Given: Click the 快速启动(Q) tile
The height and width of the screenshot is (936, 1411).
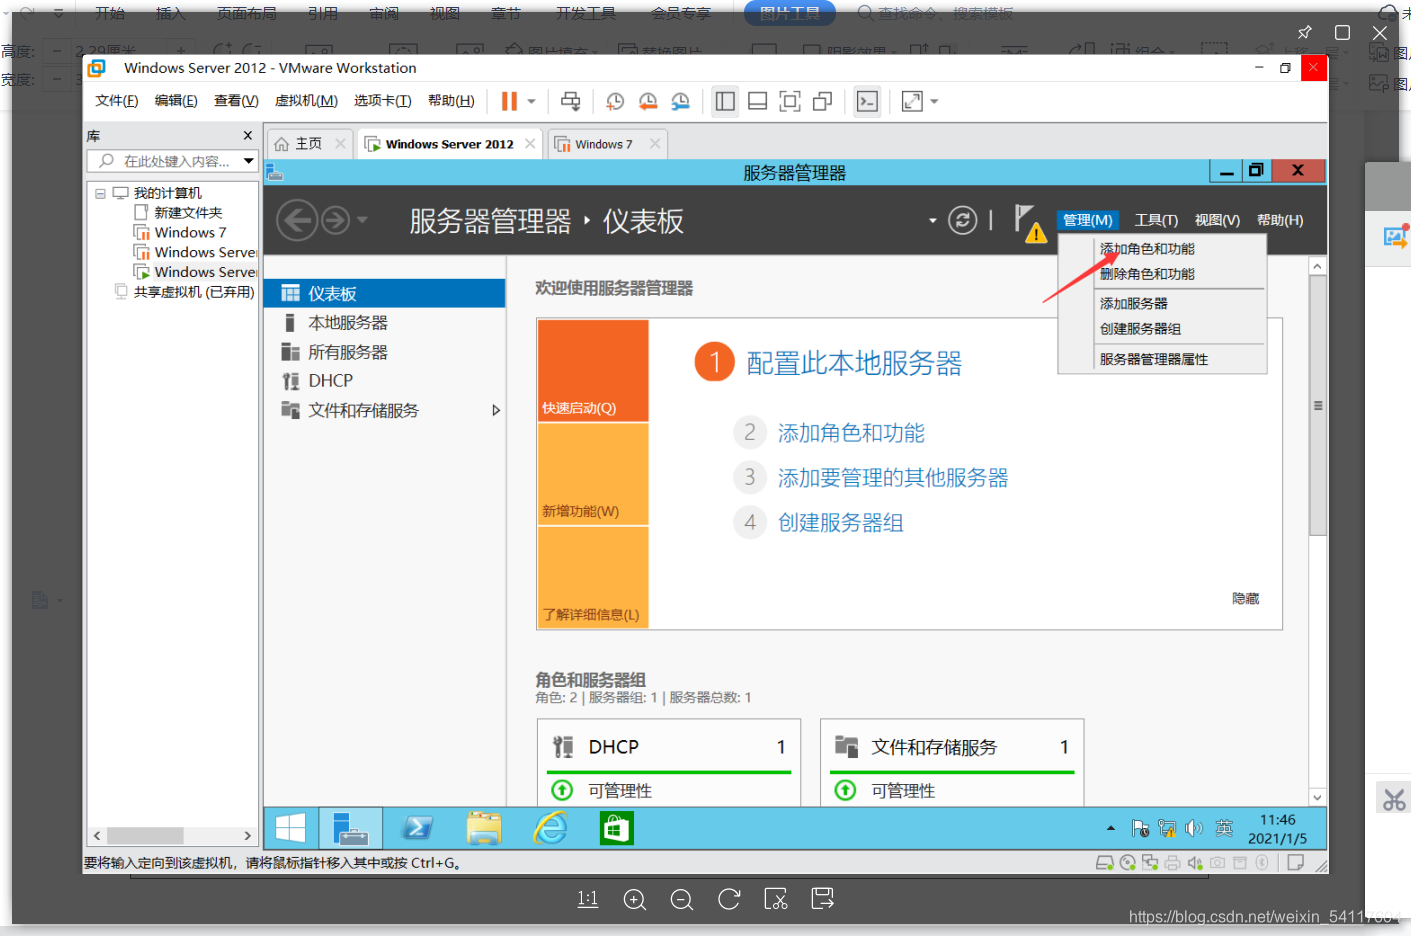Looking at the screenshot, I should pos(593,370).
